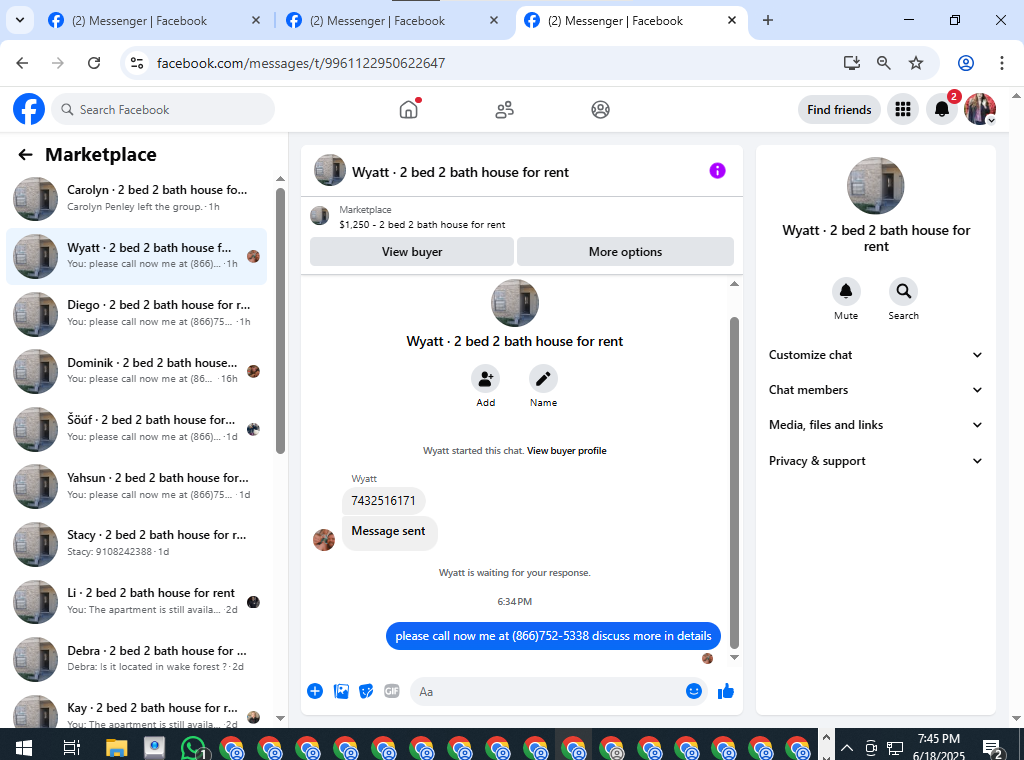Expand Media, files and links section

(875, 425)
